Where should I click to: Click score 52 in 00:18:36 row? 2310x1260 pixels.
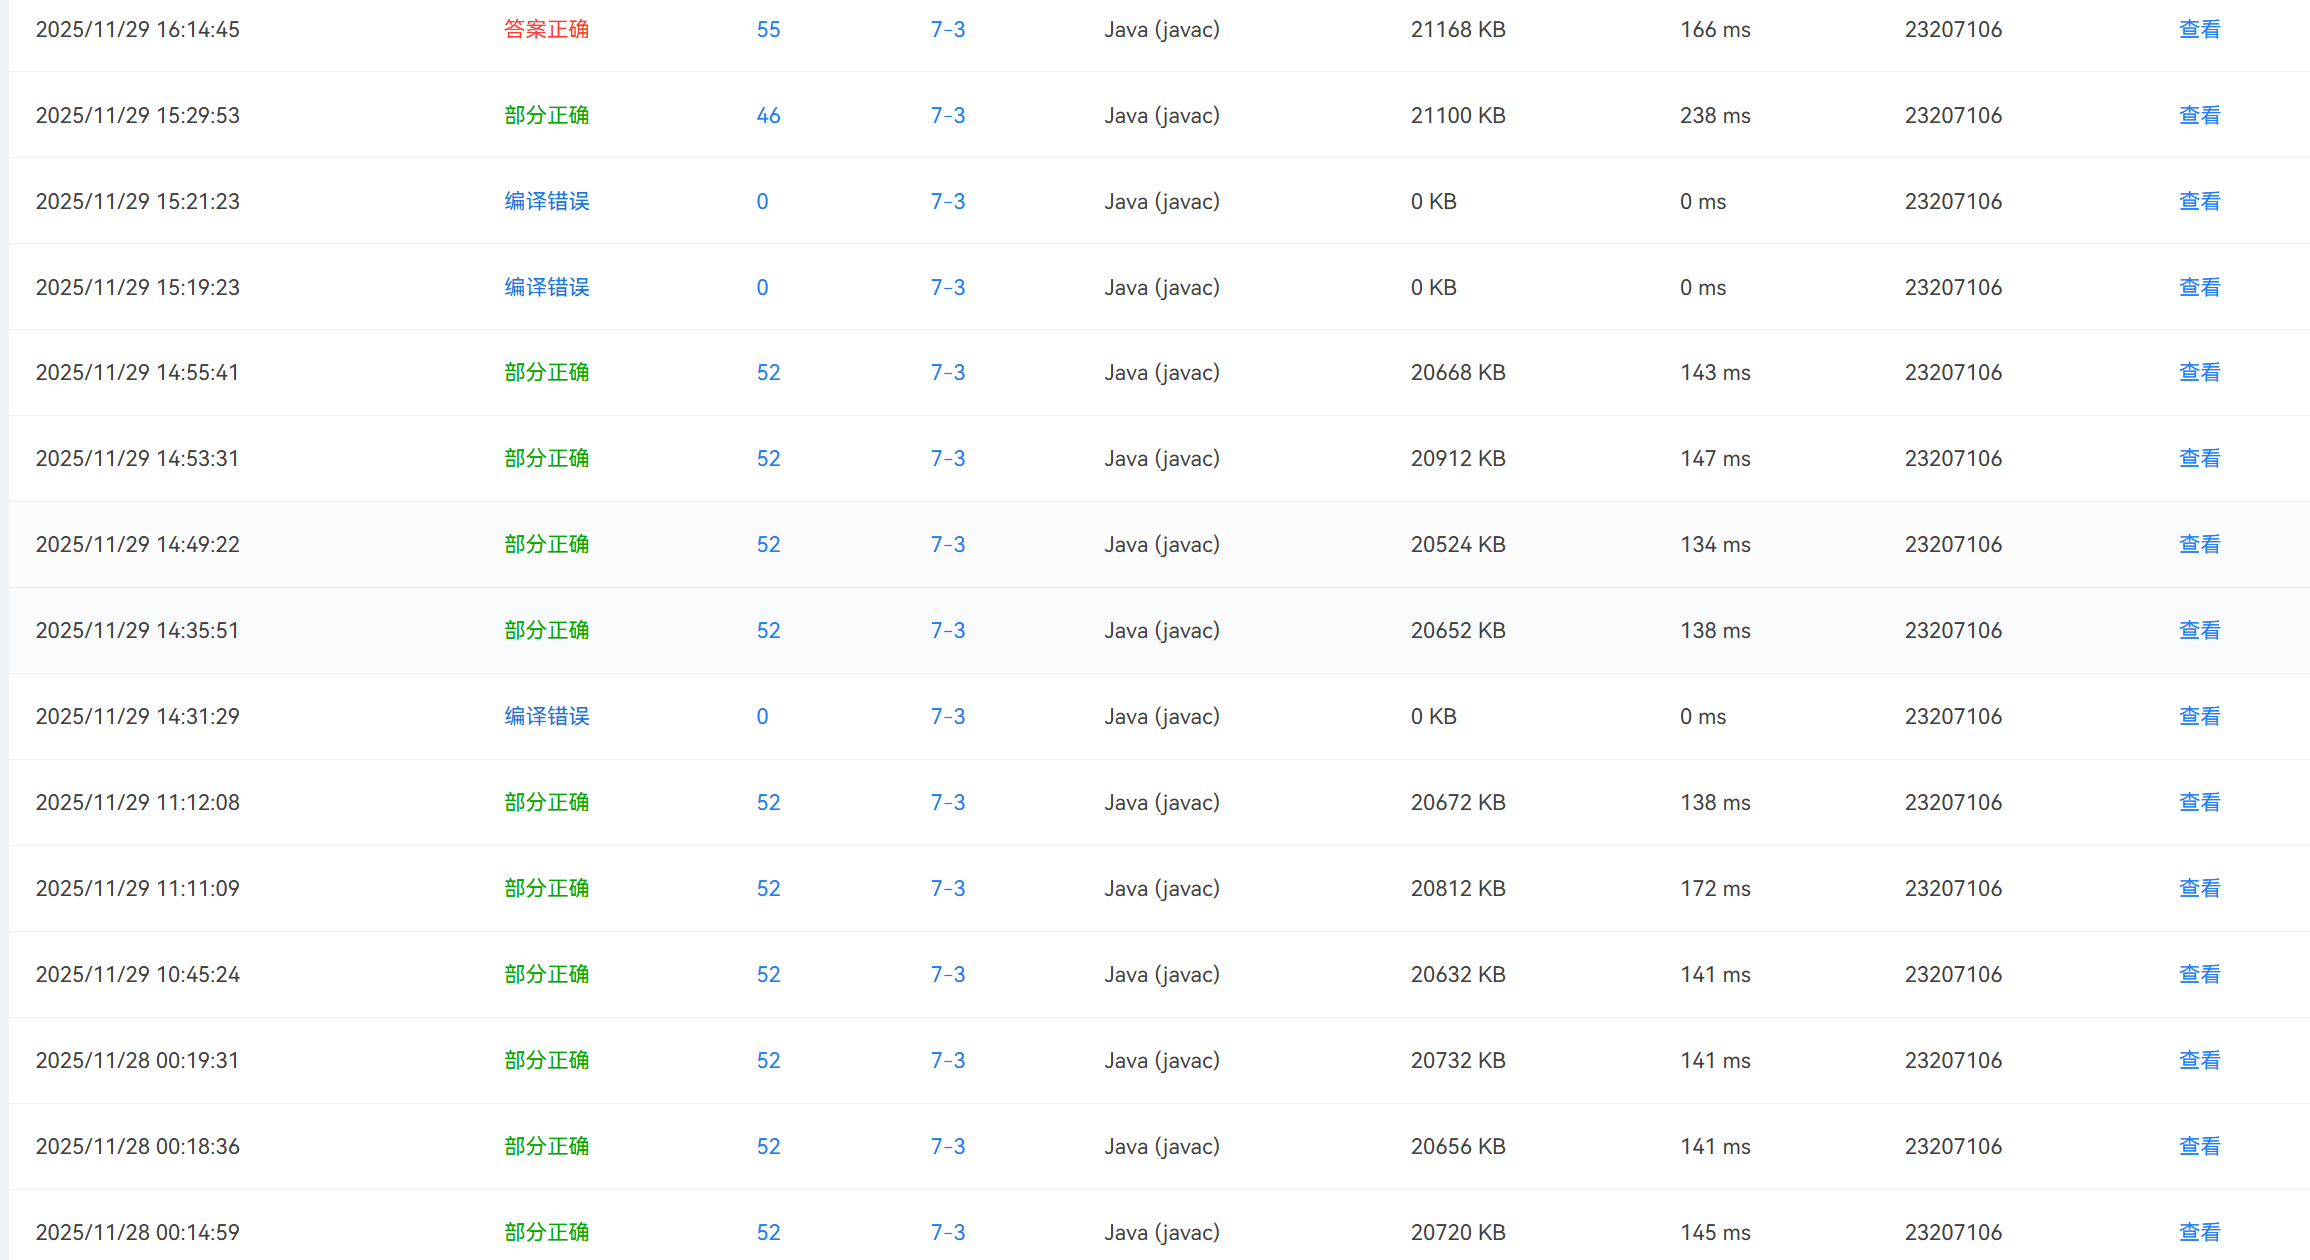click(768, 1147)
